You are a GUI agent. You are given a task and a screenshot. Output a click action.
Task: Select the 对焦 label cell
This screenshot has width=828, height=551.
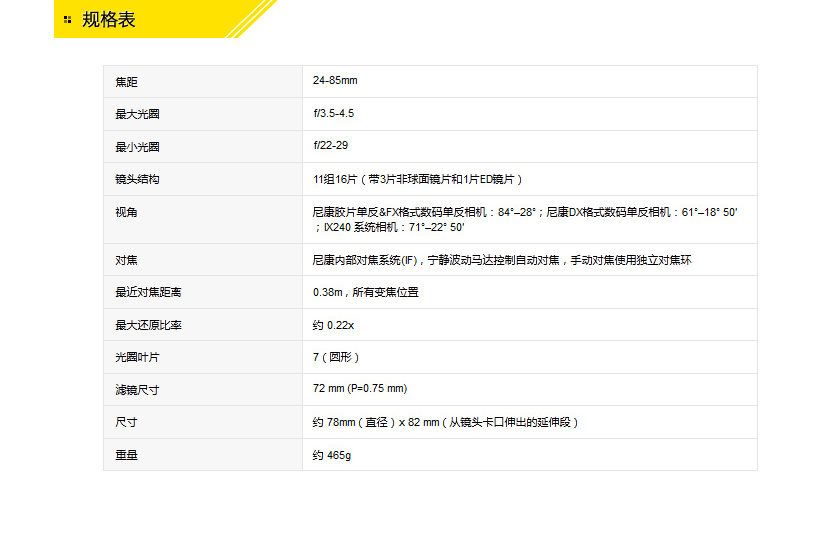(203, 260)
